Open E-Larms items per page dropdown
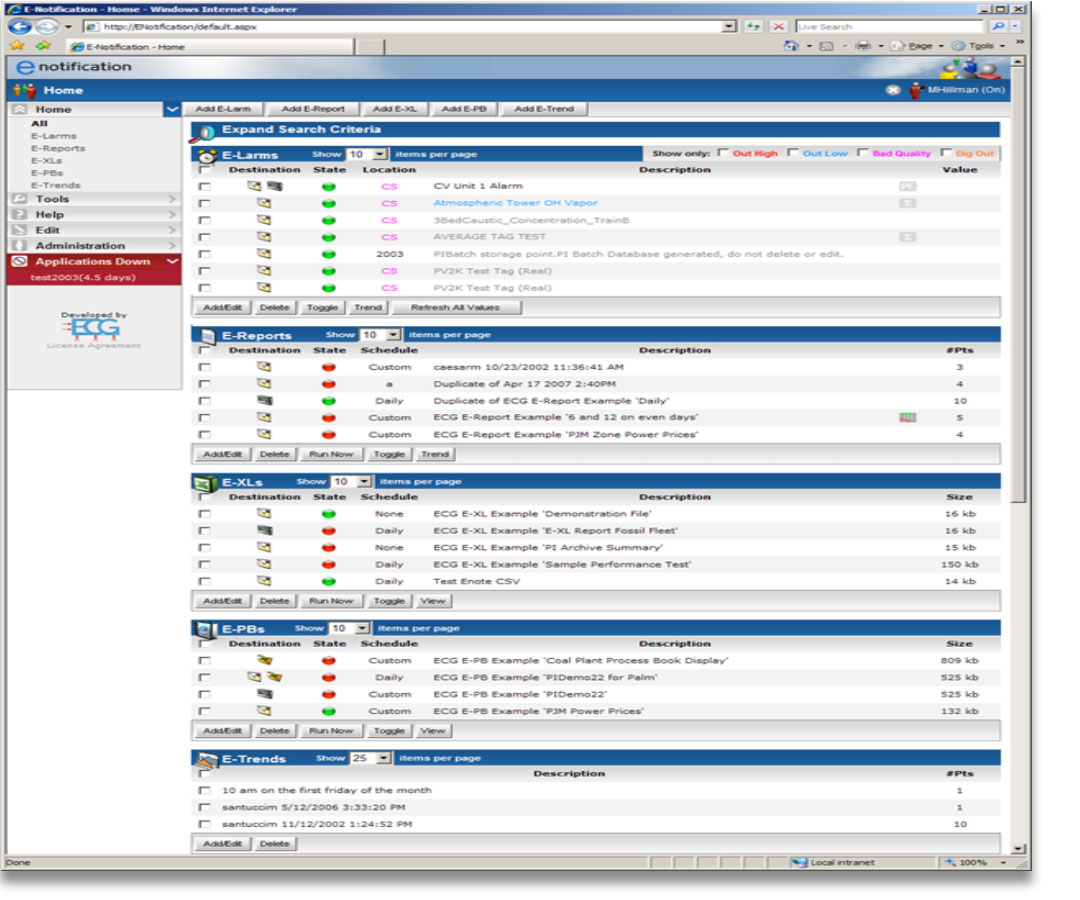1080x900 pixels. point(380,155)
